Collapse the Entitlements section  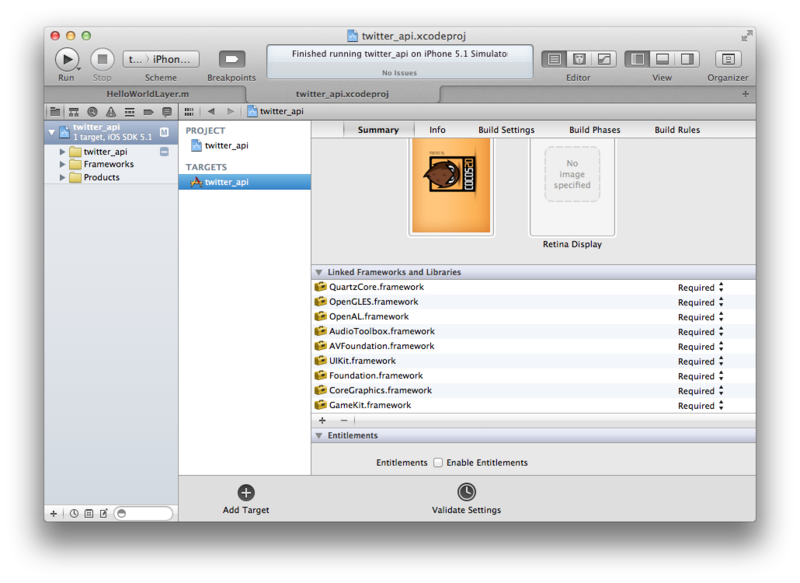[319, 436]
